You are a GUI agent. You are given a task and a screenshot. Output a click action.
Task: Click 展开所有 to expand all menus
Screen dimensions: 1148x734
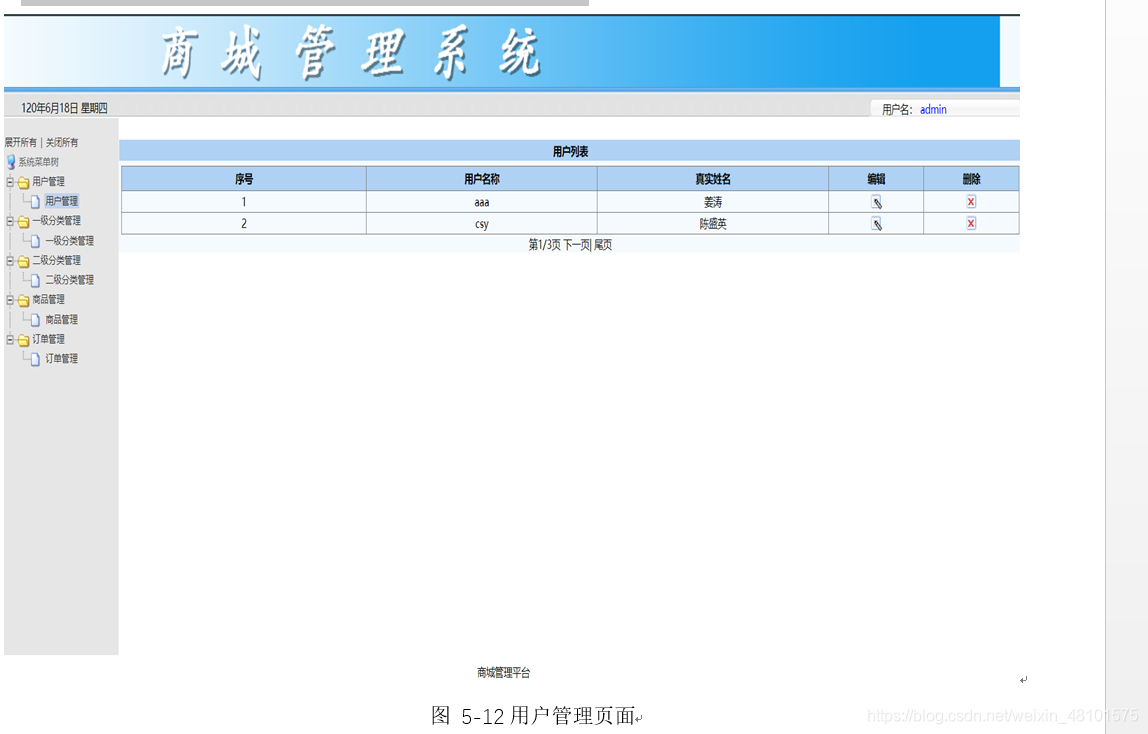click(x=20, y=142)
